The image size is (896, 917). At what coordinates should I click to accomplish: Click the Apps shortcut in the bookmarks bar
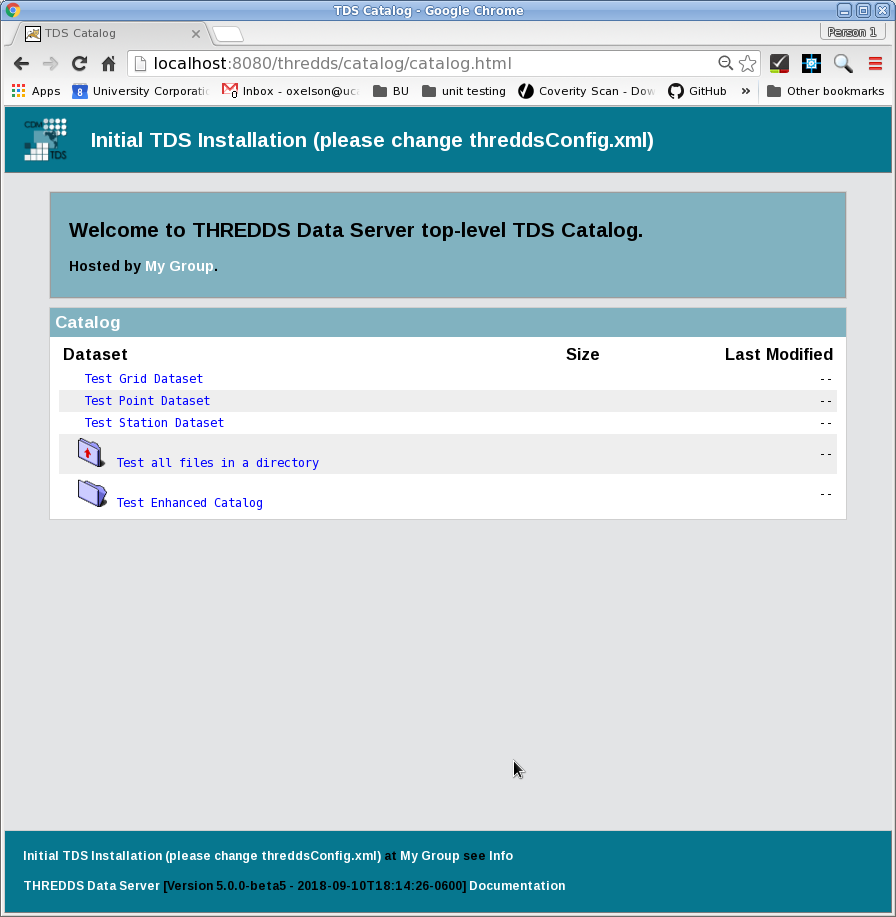pos(35,91)
